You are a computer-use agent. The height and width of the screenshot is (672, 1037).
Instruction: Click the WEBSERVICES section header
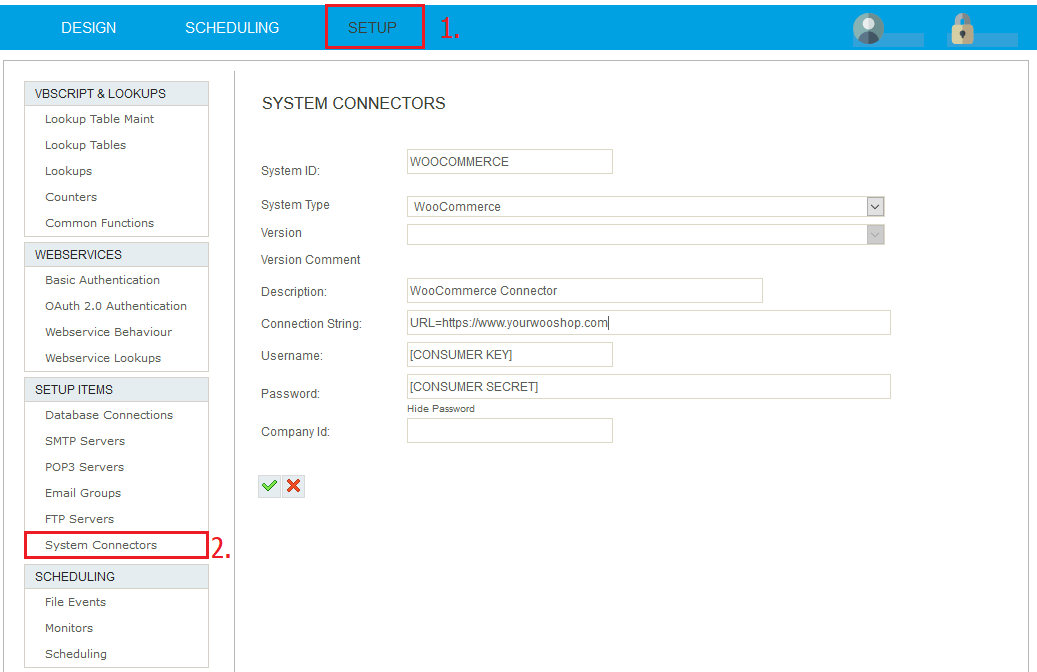[116, 255]
